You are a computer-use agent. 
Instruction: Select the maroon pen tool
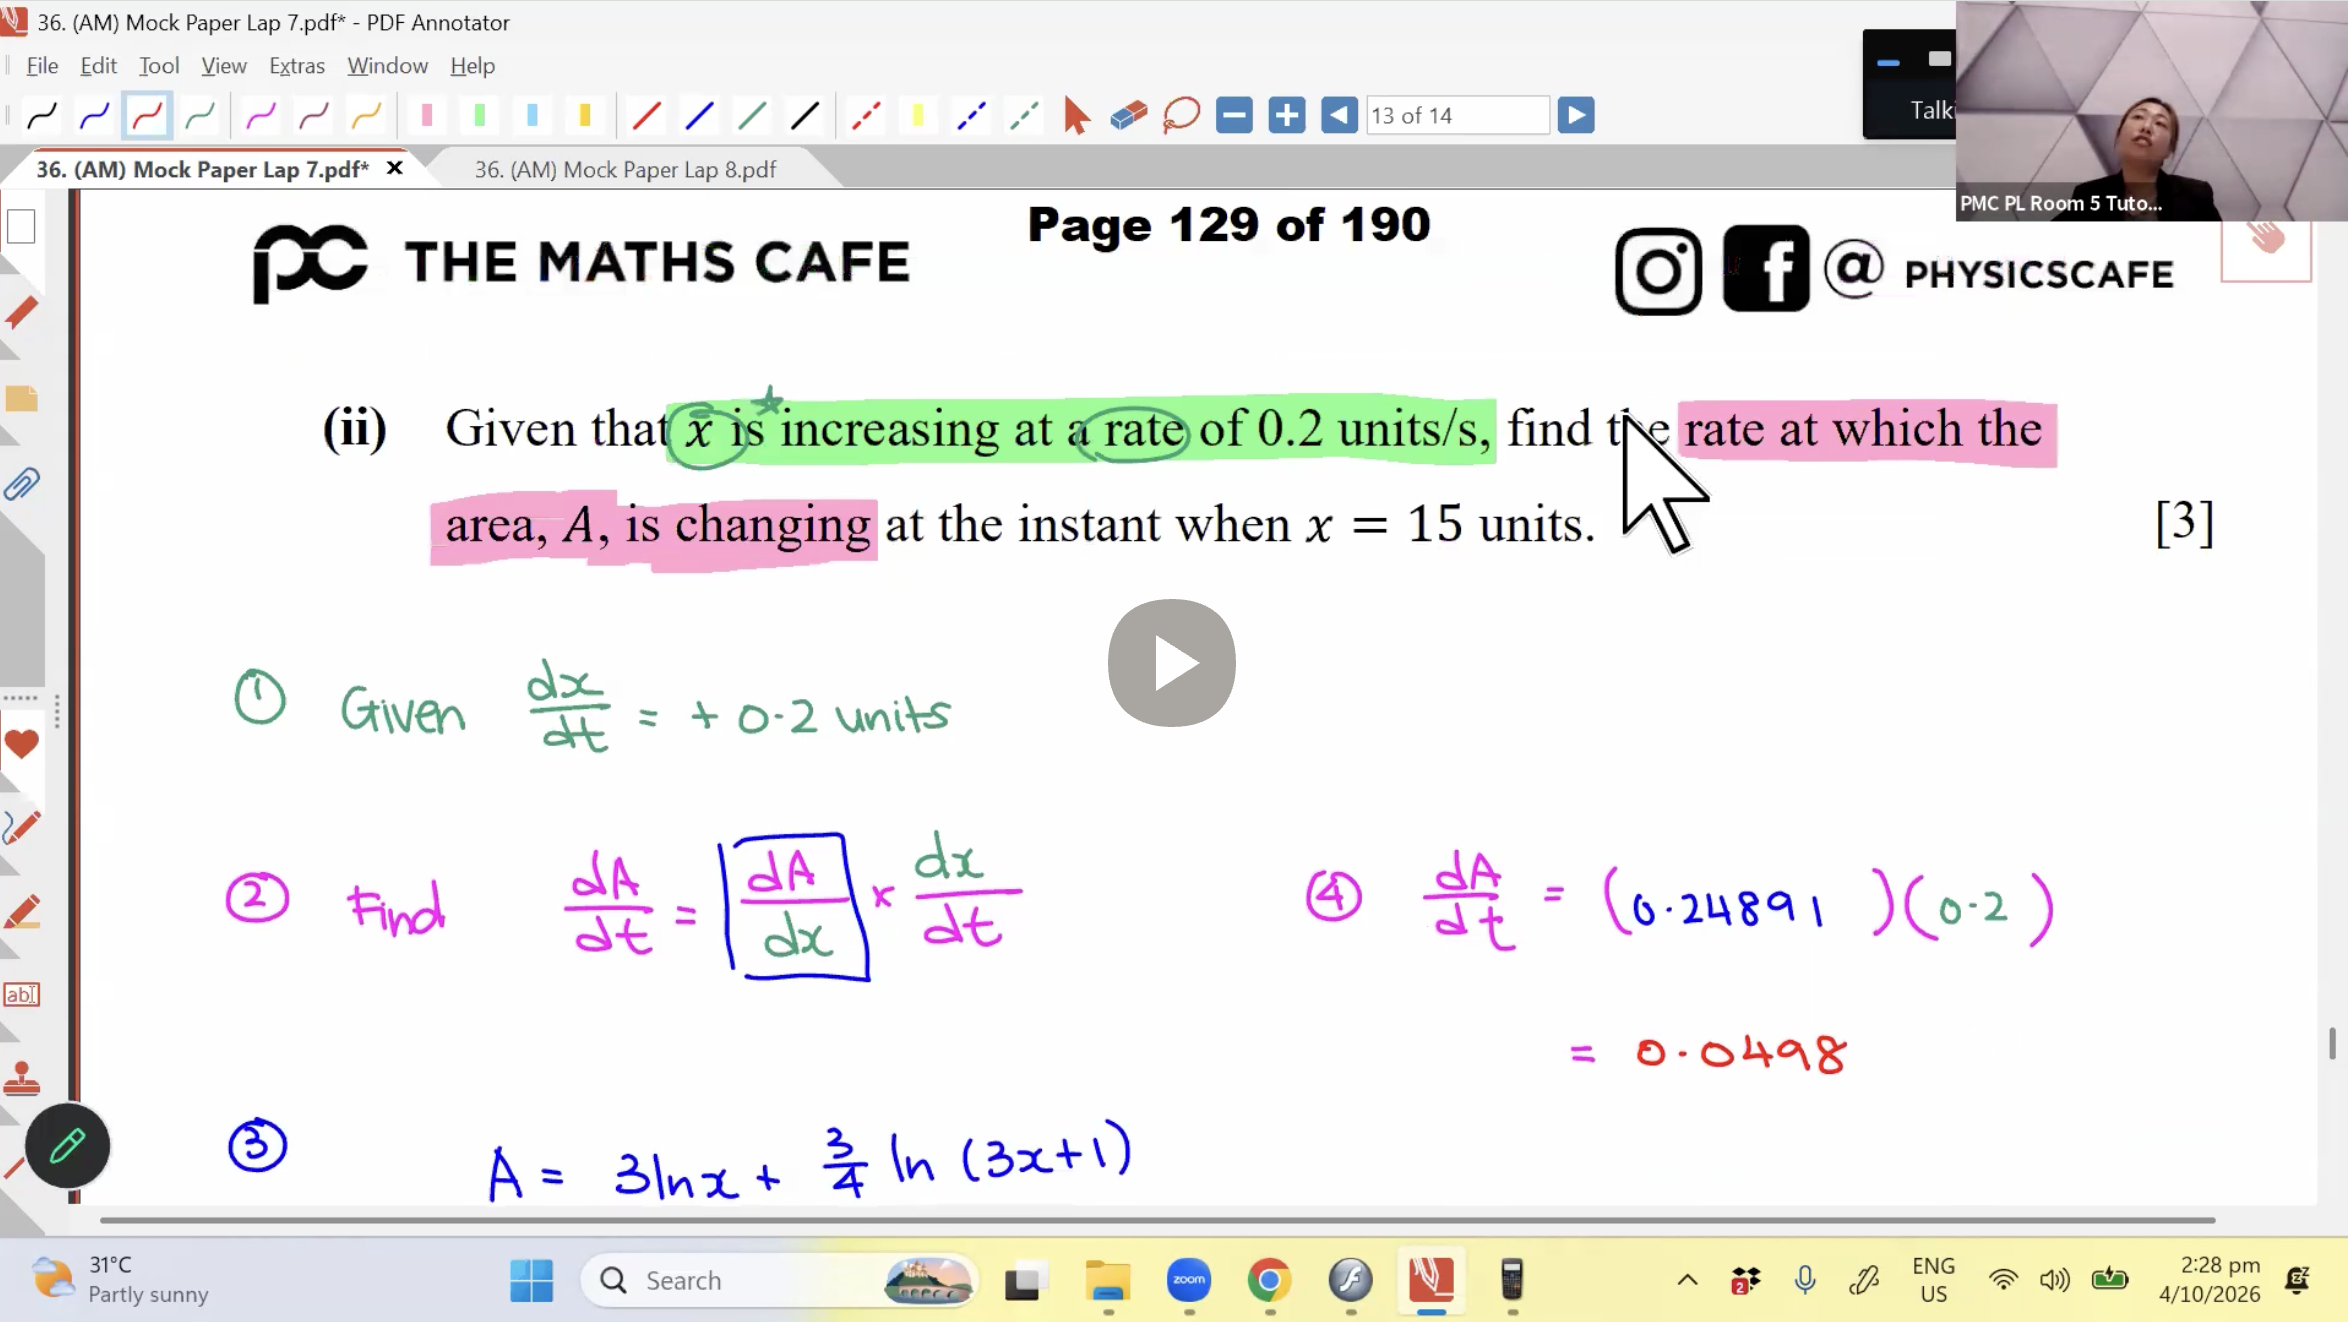tap(314, 116)
